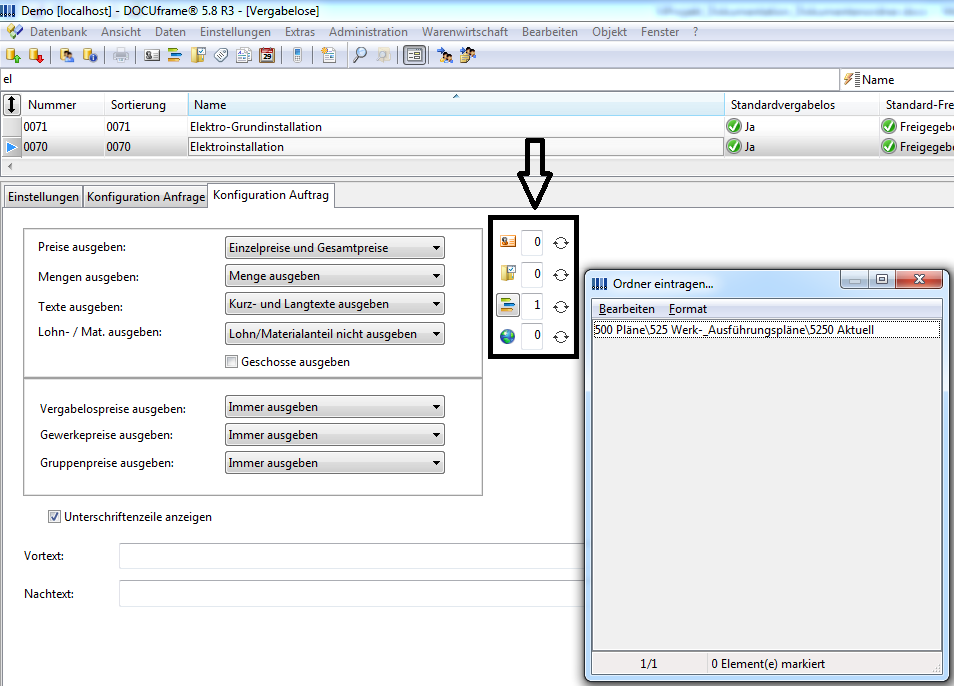
Task: Click the globe icon beside counter
Action: point(508,336)
